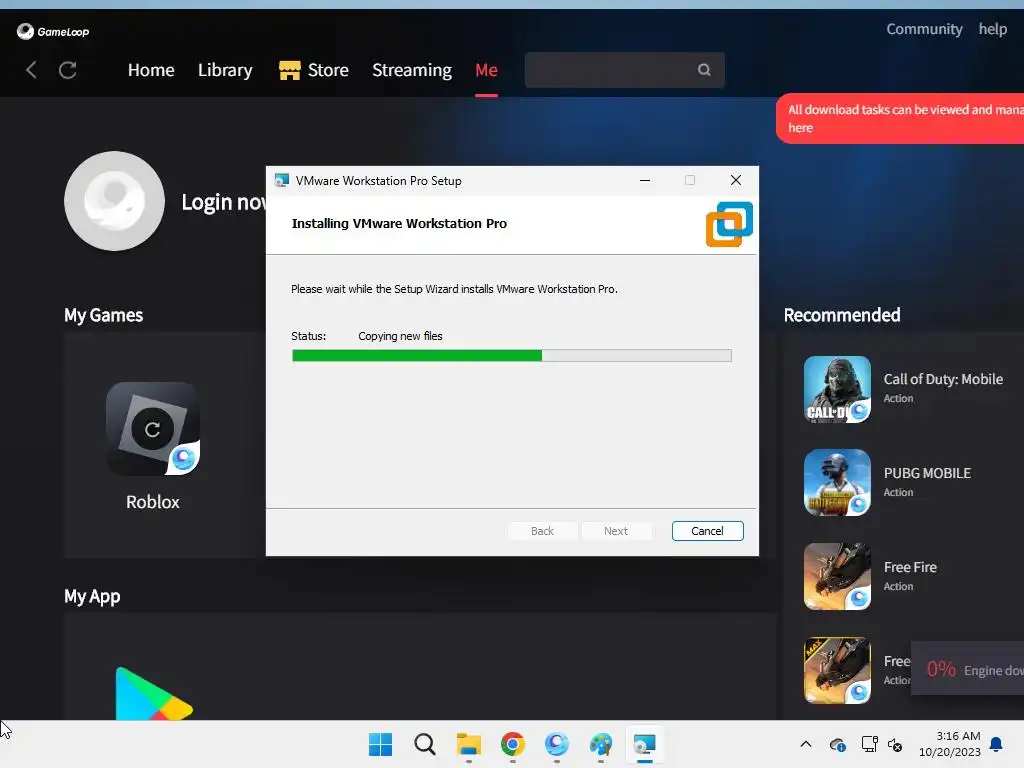Open the Community link
This screenshot has width=1024, height=768.
coord(924,29)
